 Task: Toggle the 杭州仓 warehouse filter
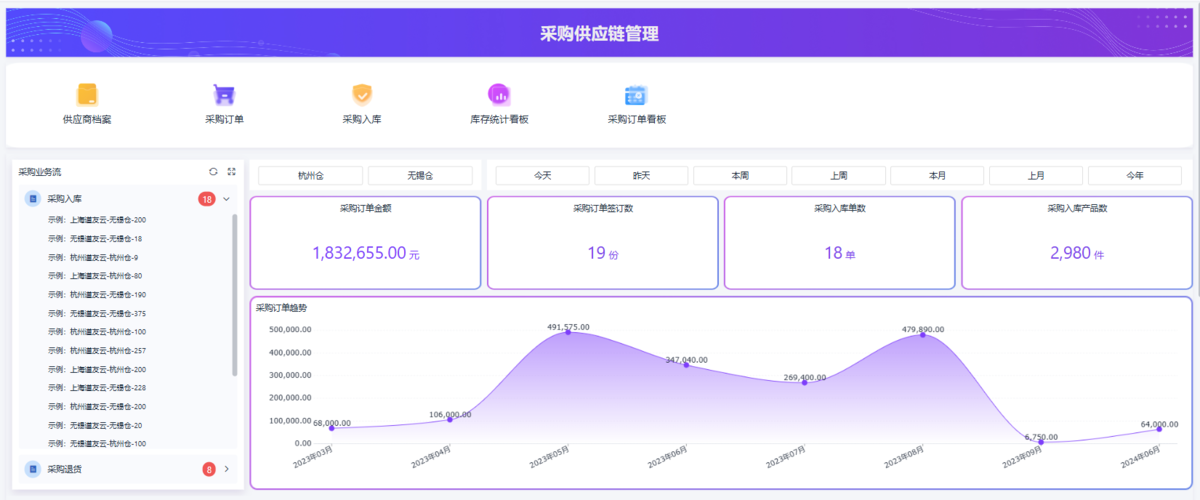(310, 176)
